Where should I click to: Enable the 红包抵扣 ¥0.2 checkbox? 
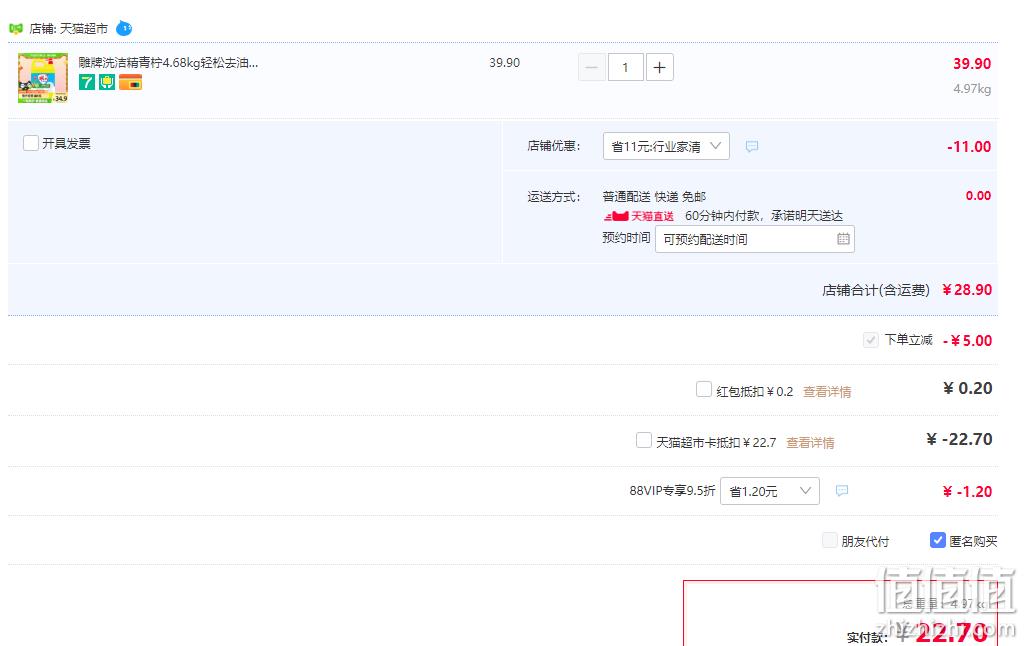[704, 390]
